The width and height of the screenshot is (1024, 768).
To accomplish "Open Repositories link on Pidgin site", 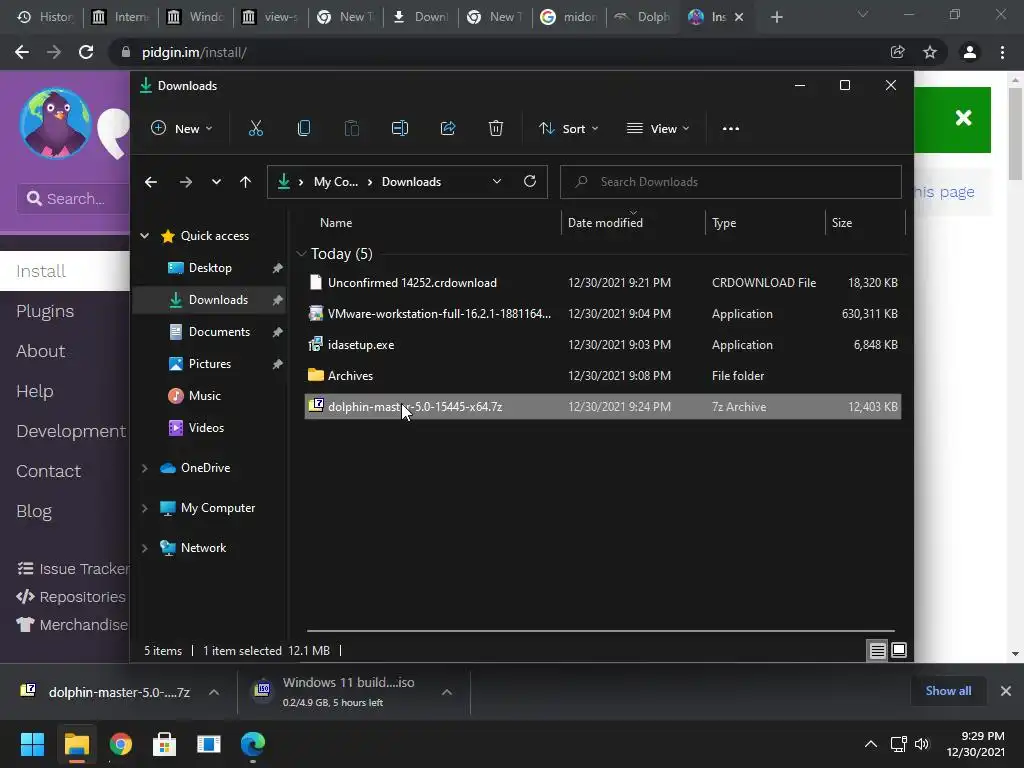I will pyautogui.click(x=71, y=597).
